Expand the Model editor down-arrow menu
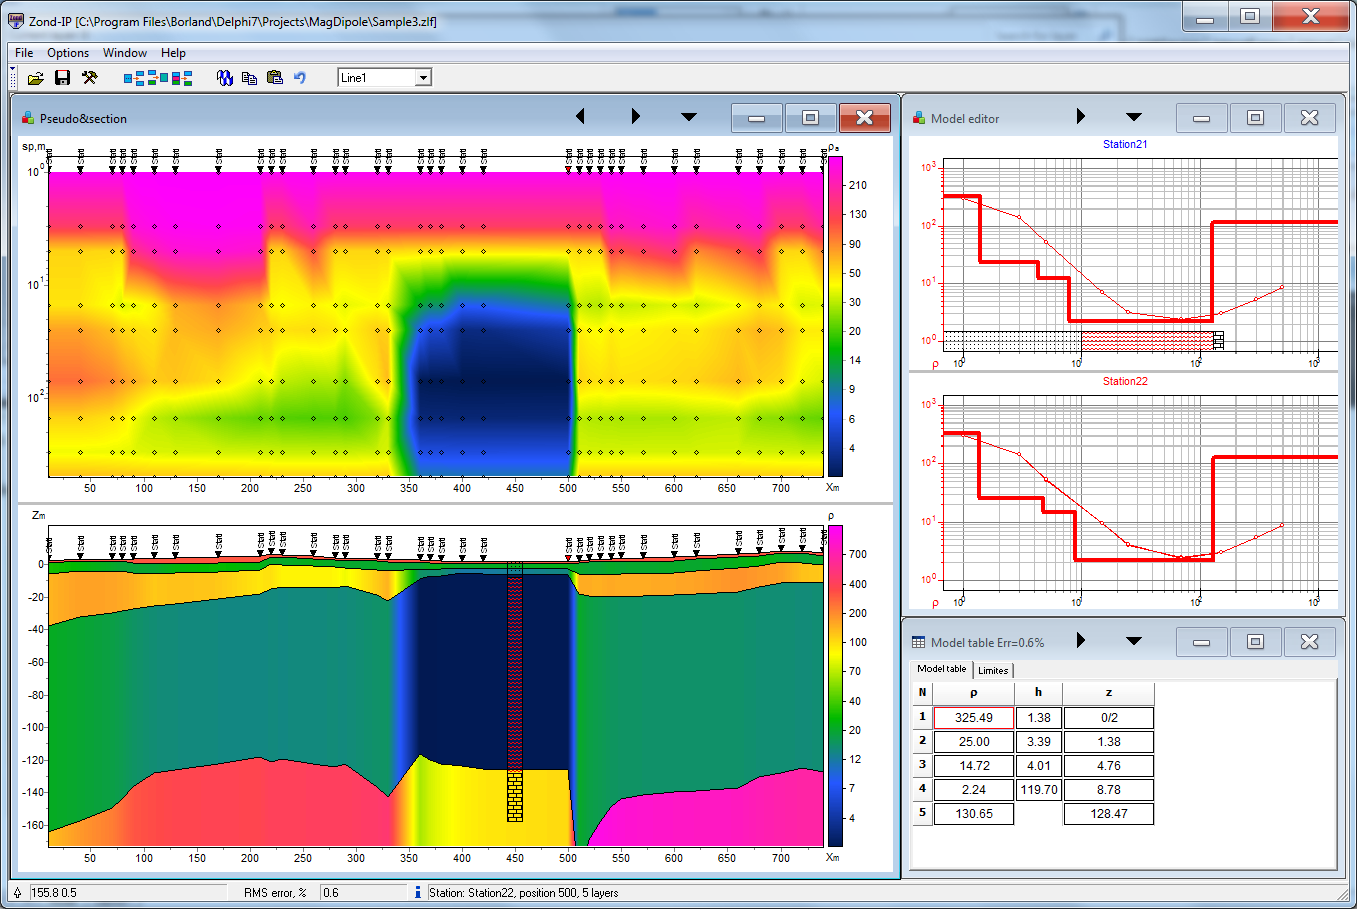Image resolution: width=1357 pixels, height=909 pixels. pos(1133,117)
